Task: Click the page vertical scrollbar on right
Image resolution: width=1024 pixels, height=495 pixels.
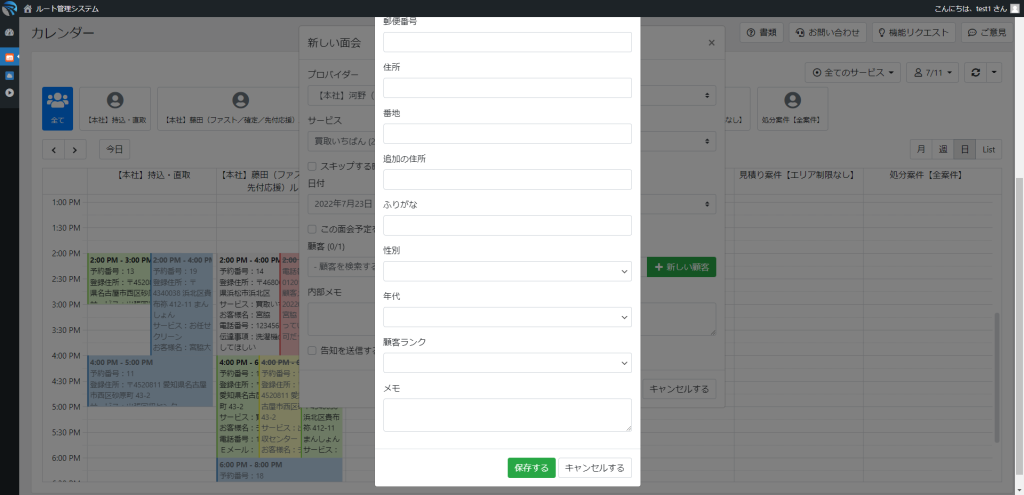Action: [x=1019, y=300]
